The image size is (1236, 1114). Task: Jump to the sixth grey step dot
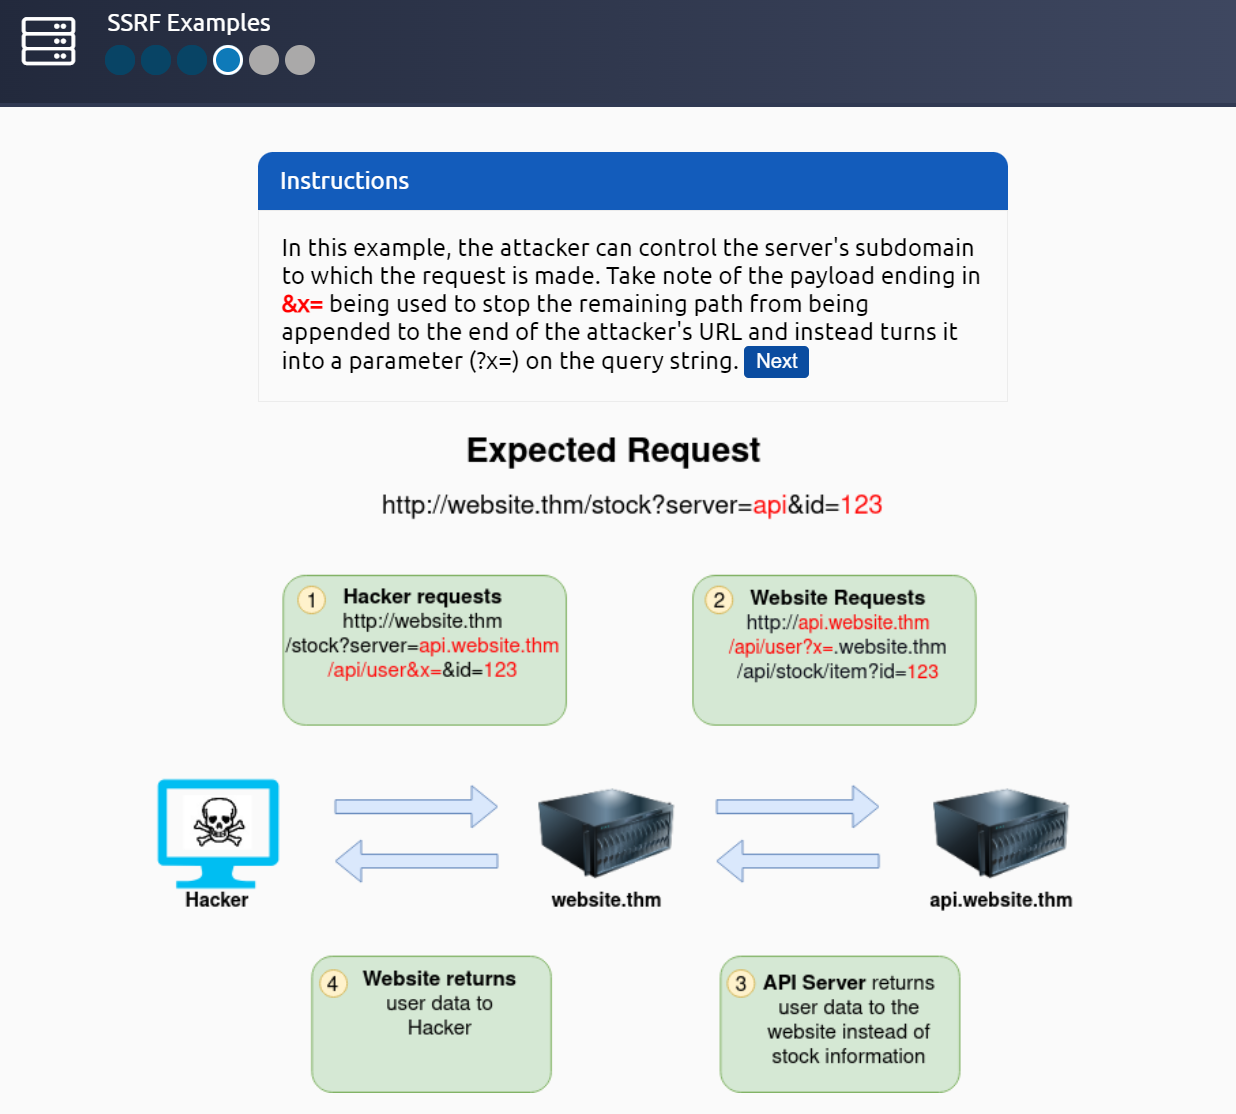pos(300,60)
